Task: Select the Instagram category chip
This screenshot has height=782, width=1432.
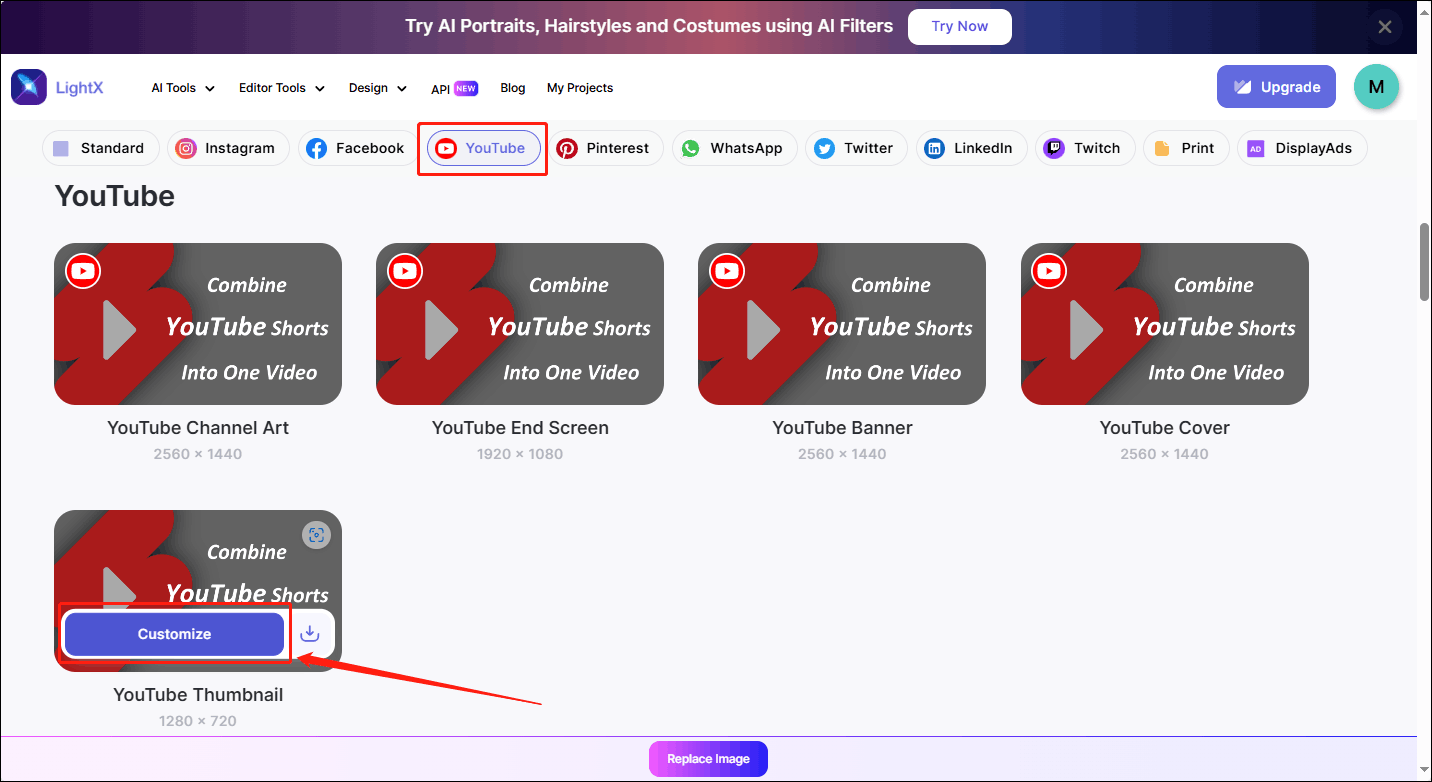Action: point(228,148)
